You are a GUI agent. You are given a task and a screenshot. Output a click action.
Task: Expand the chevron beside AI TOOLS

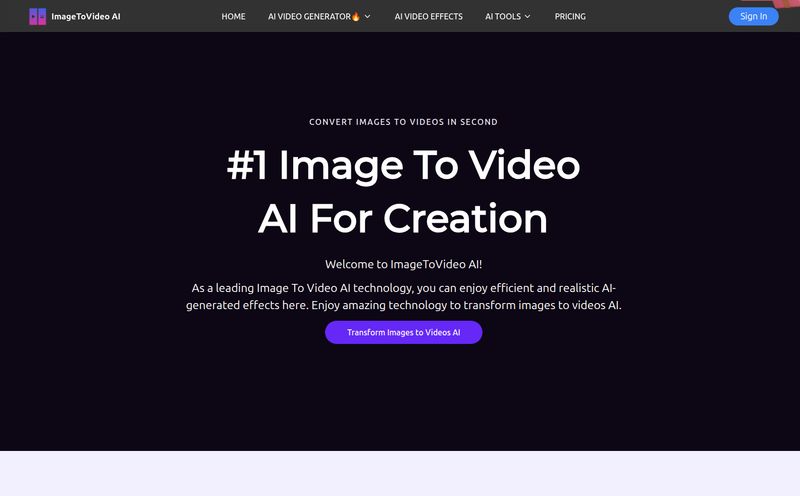coord(528,16)
